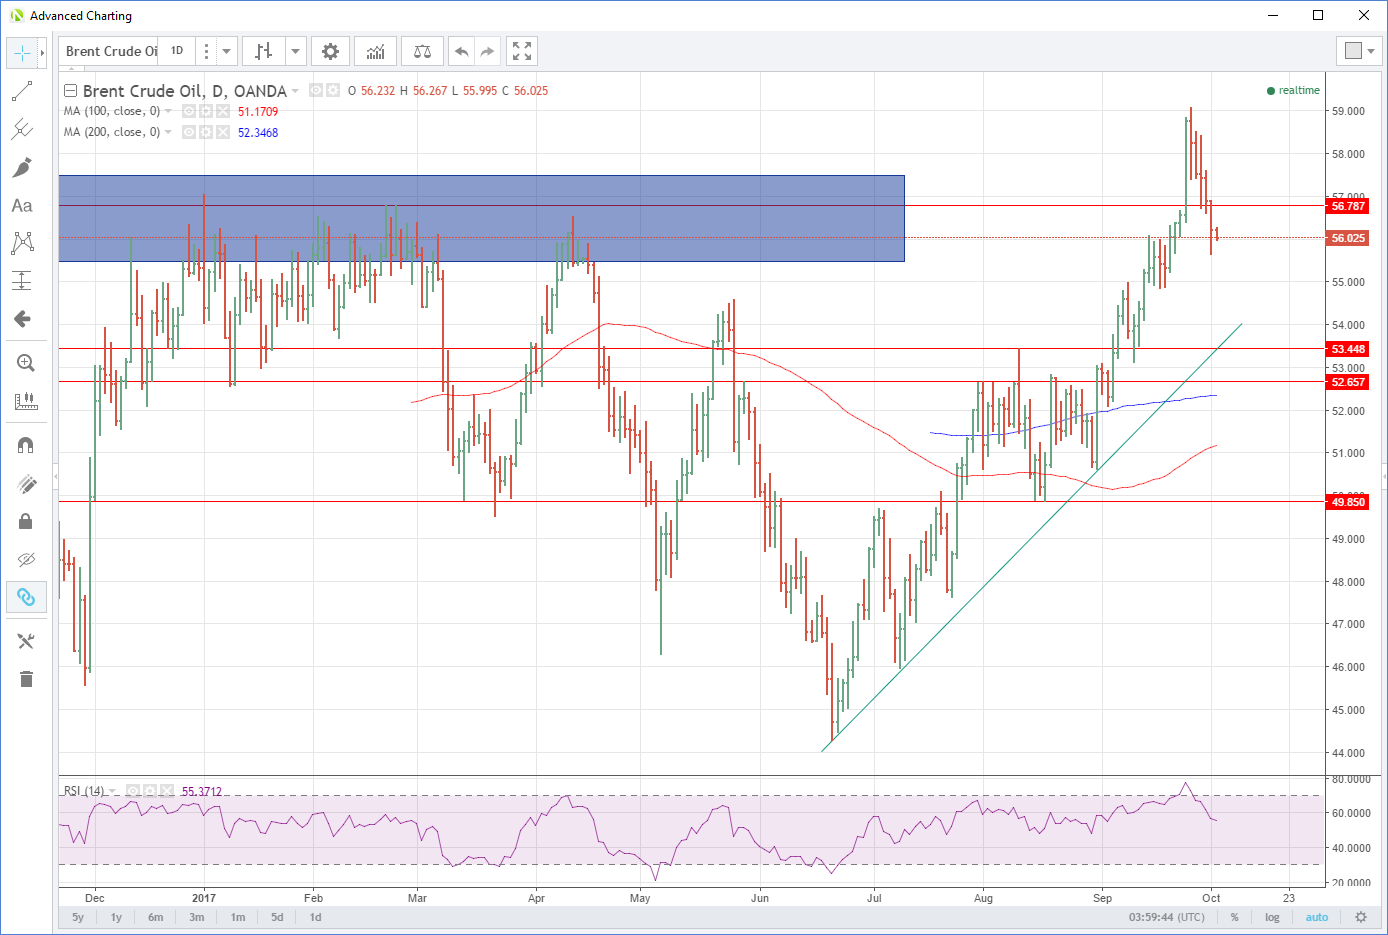
Task: Toggle stay-in-drawing-mode pencil icon
Action: (x=26, y=484)
